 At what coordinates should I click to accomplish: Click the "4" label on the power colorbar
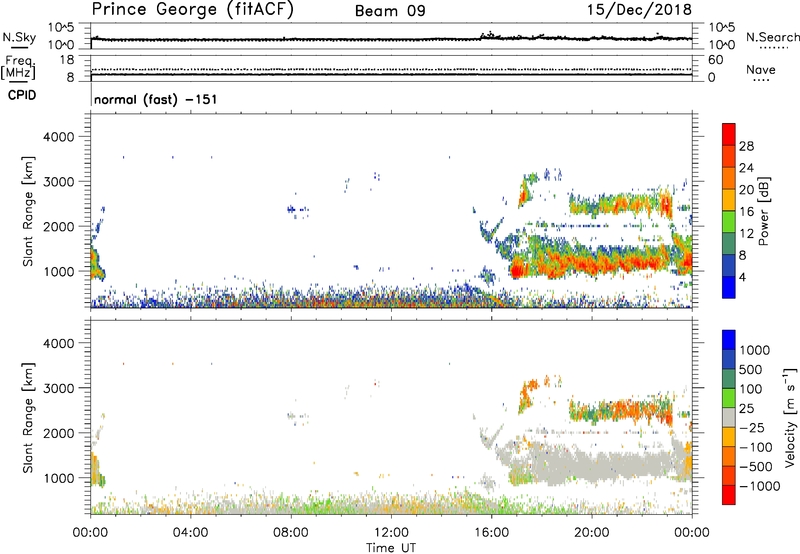[742, 278]
